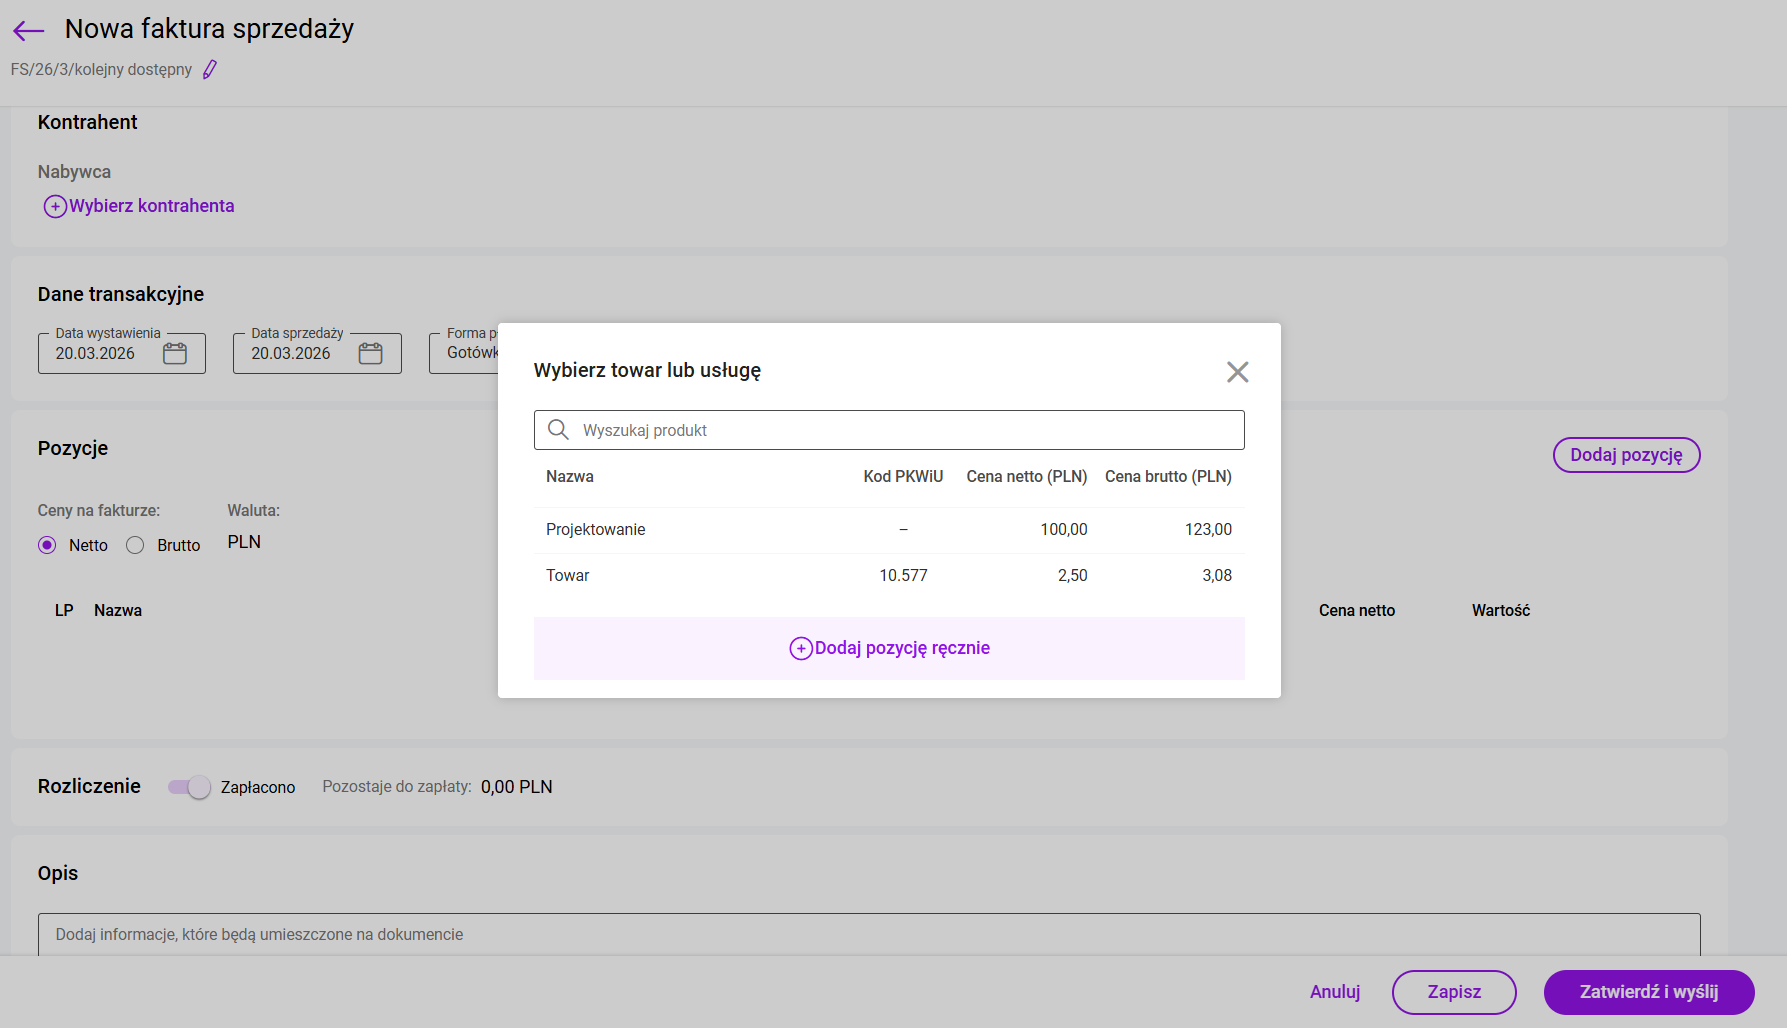Open Forma płatności dropdown

(x=465, y=353)
